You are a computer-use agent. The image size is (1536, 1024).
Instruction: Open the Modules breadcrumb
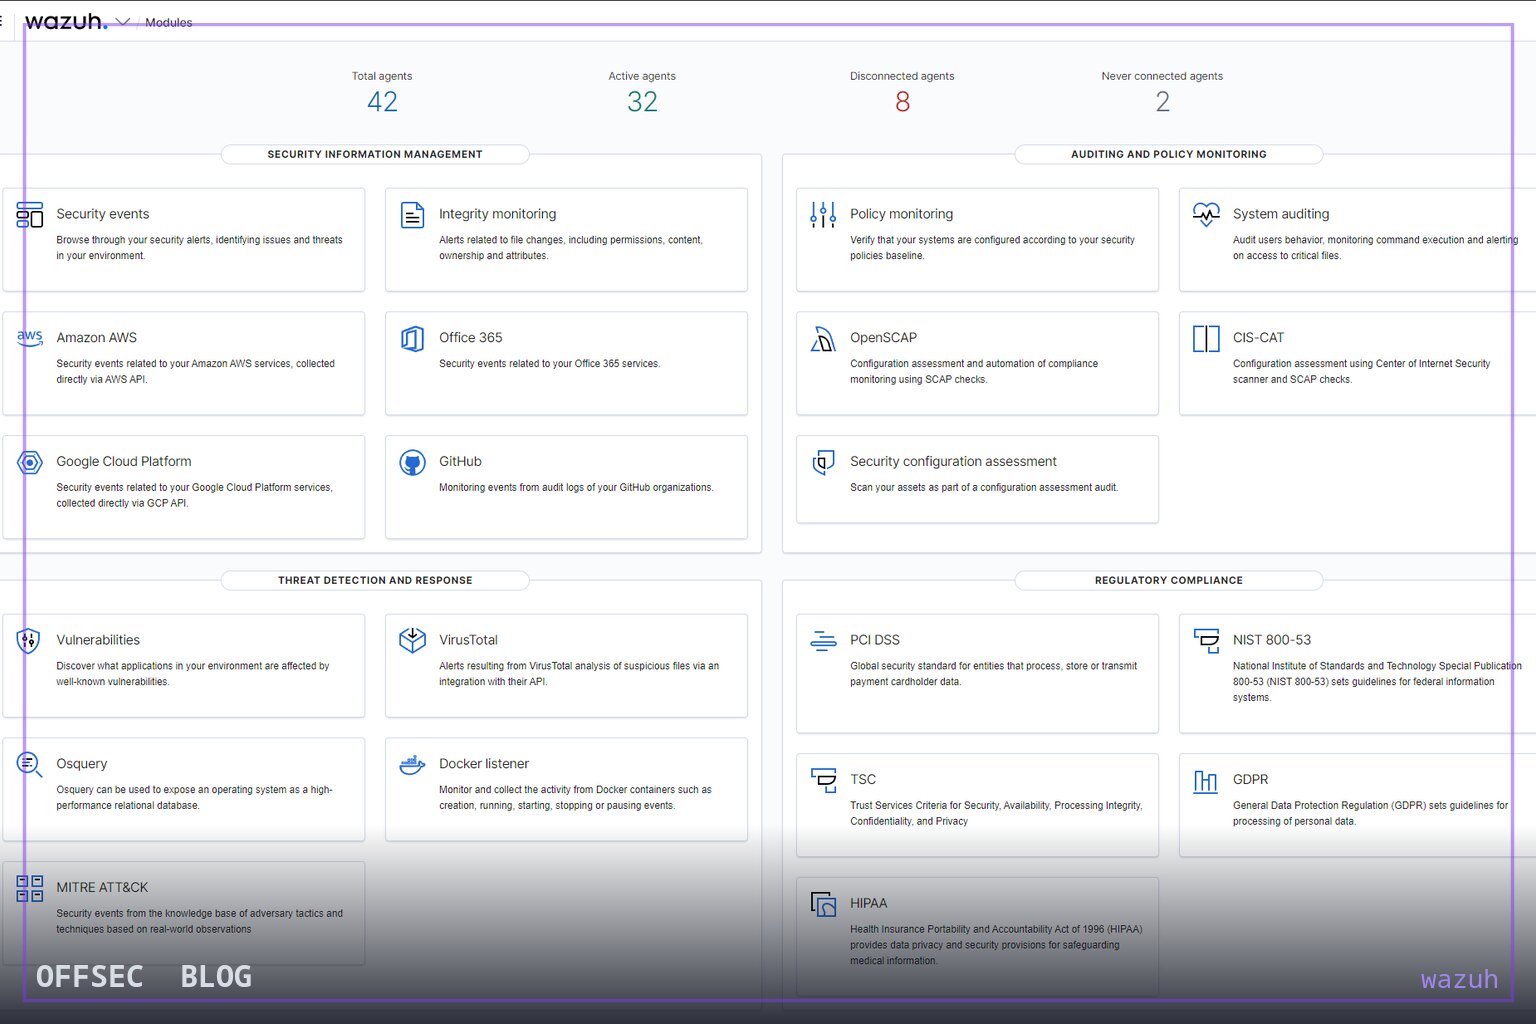pos(168,22)
